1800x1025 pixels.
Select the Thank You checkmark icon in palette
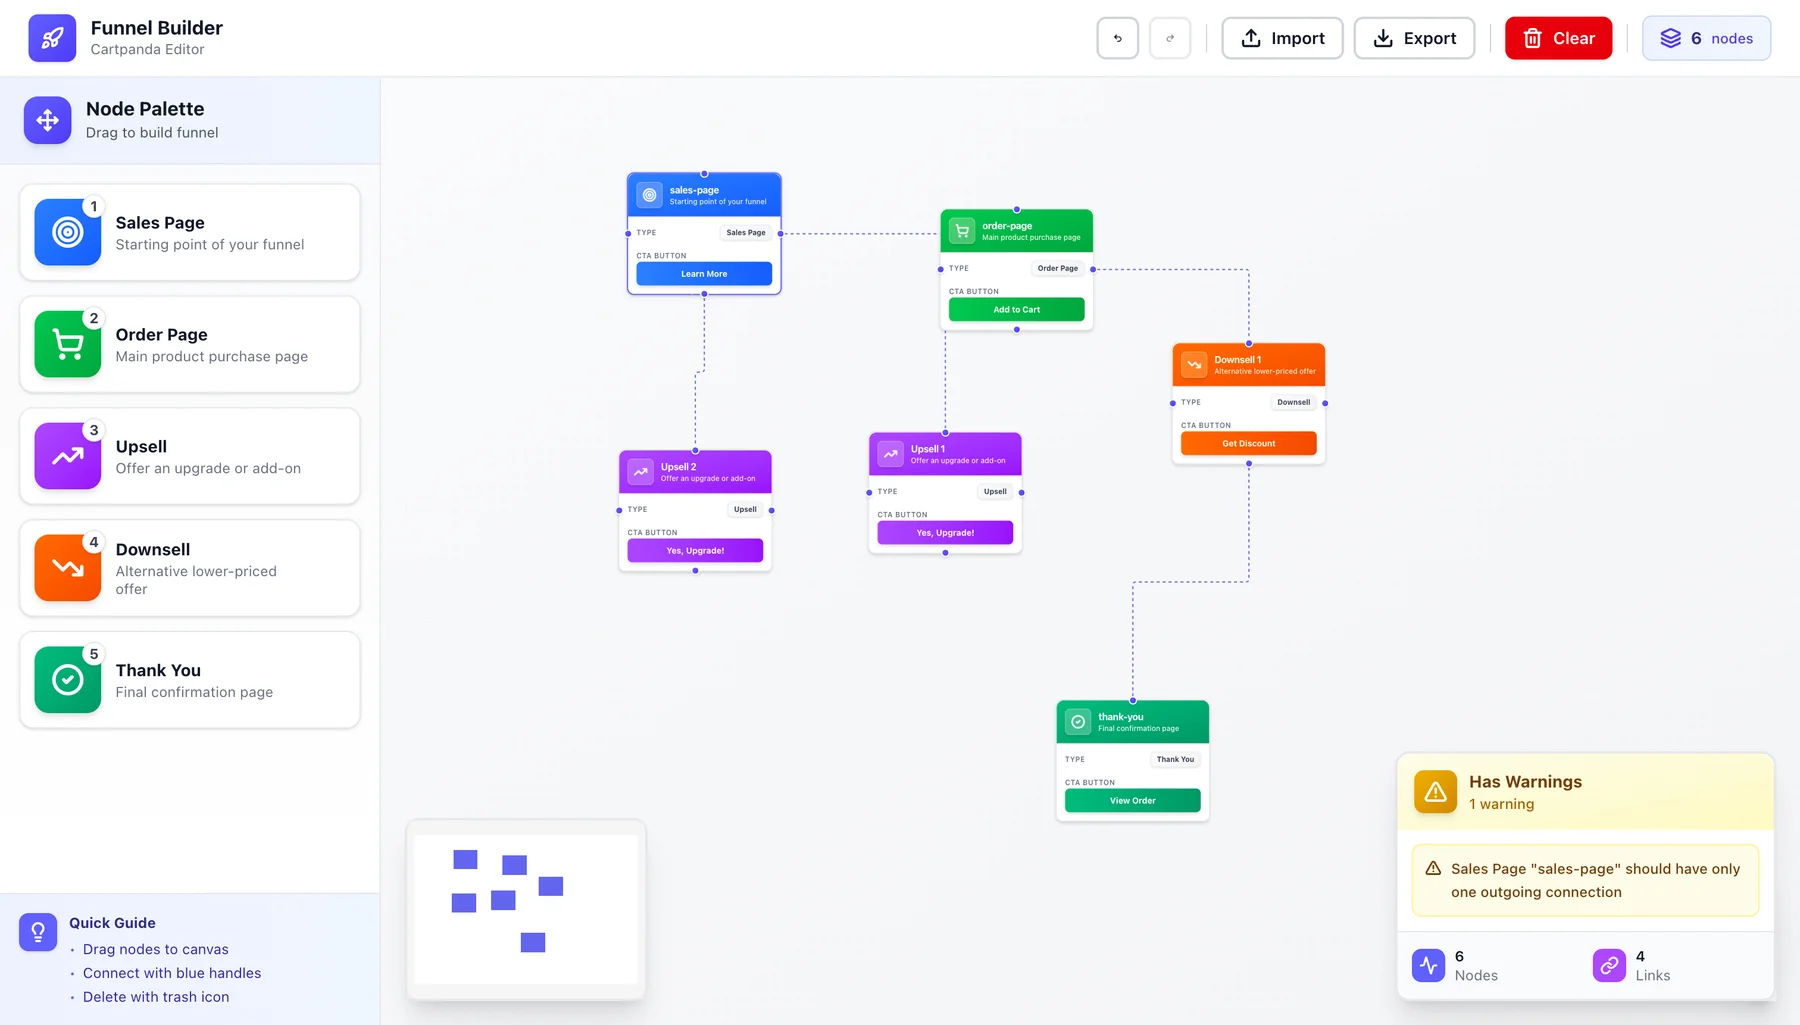(x=68, y=680)
